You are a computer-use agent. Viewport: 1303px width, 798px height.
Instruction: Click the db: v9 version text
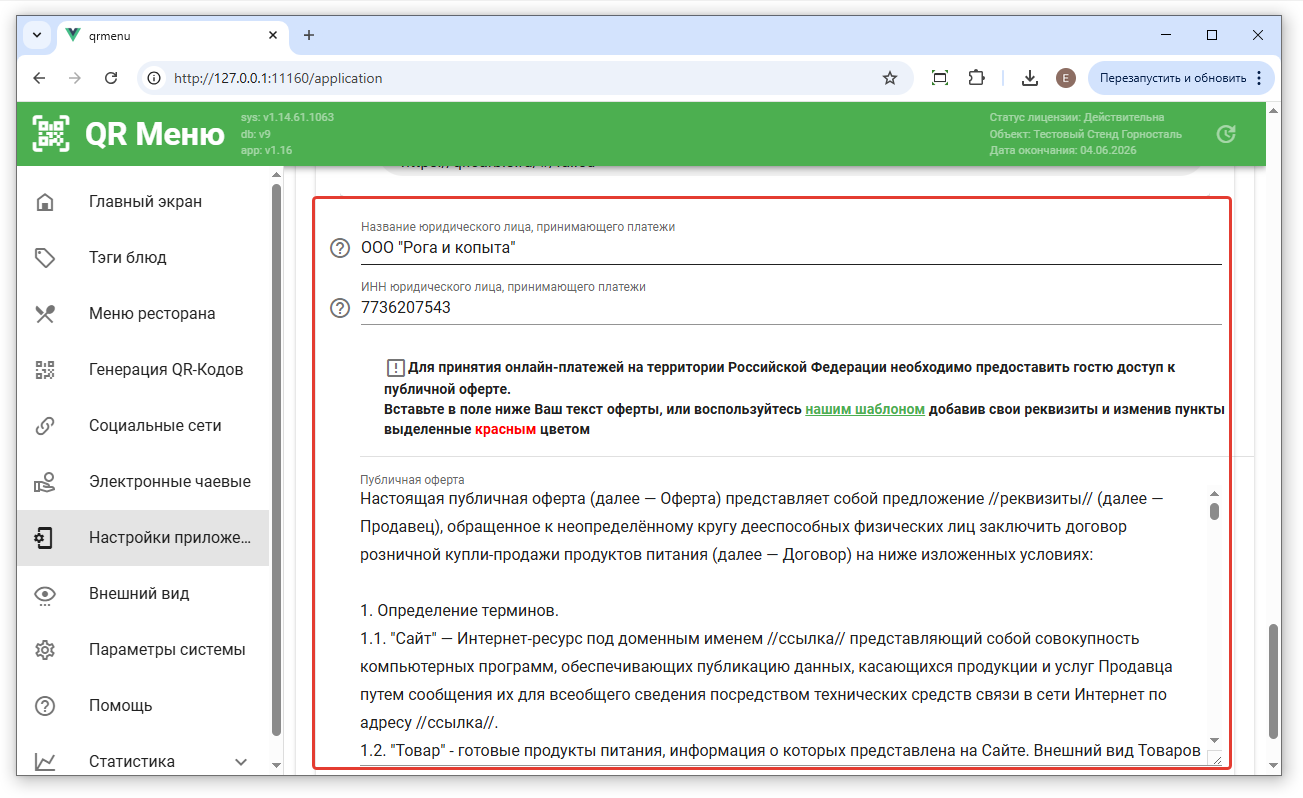pos(256,134)
